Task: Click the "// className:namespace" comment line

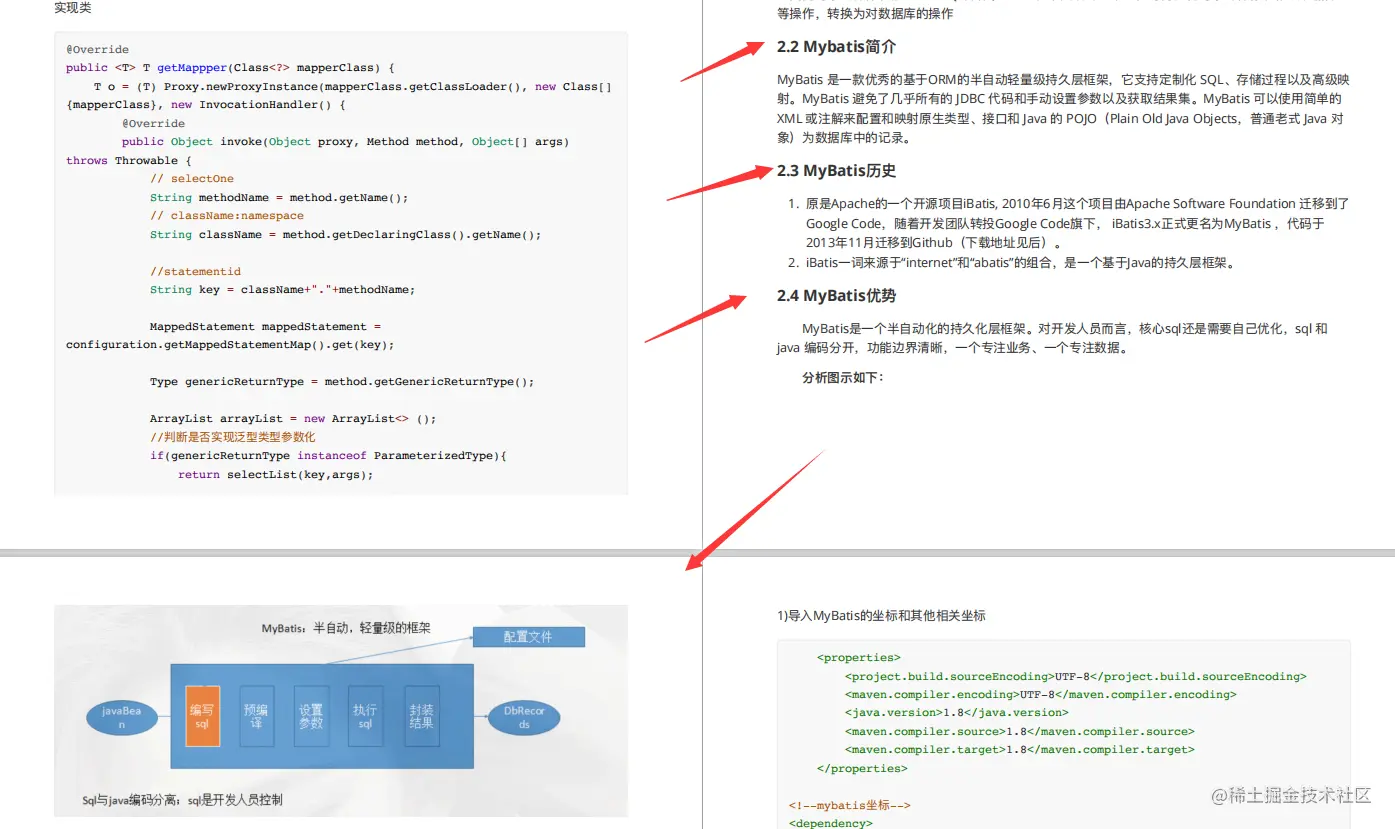Action: pos(227,216)
